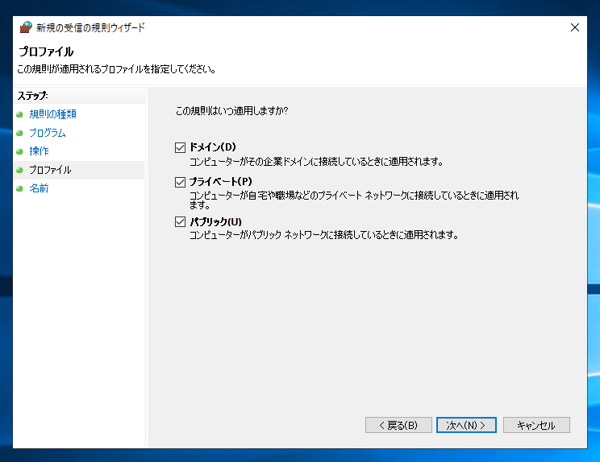Close the new inbound rule wizard
The width and height of the screenshot is (600, 462).
click(x=575, y=28)
